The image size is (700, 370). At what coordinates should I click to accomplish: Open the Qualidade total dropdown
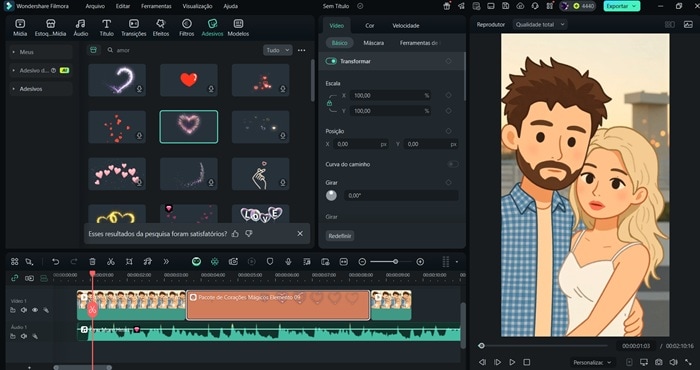[x=540, y=25]
